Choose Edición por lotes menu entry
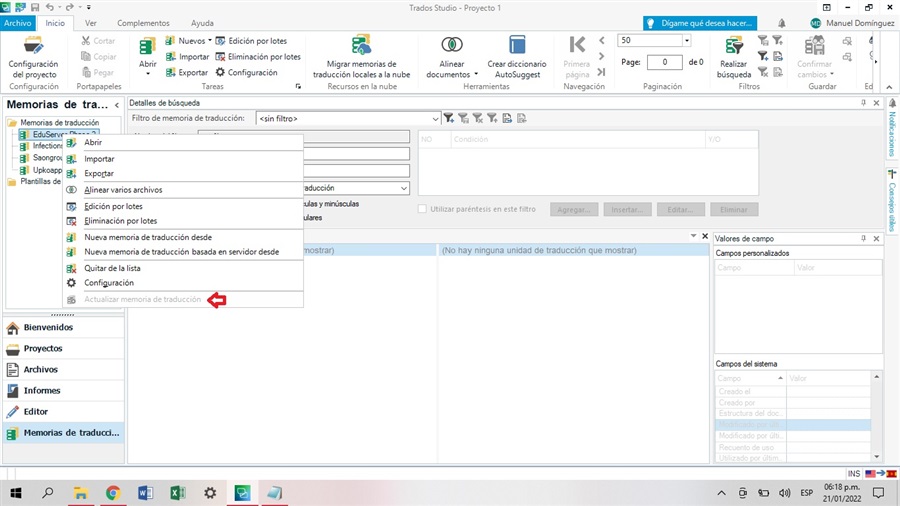Image resolution: width=900 pixels, height=506 pixels. click(184, 207)
